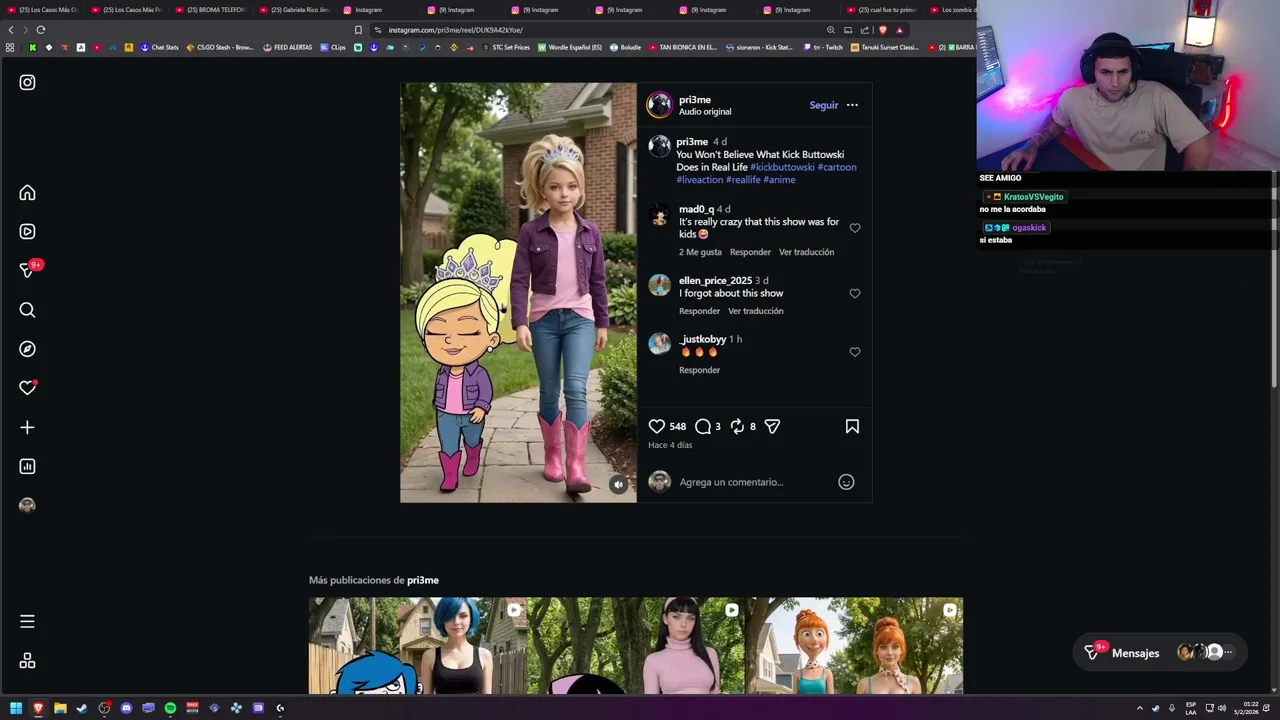The width and height of the screenshot is (1280, 720).
Task: Open the Windows Start menu
Action: (x=16, y=708)
